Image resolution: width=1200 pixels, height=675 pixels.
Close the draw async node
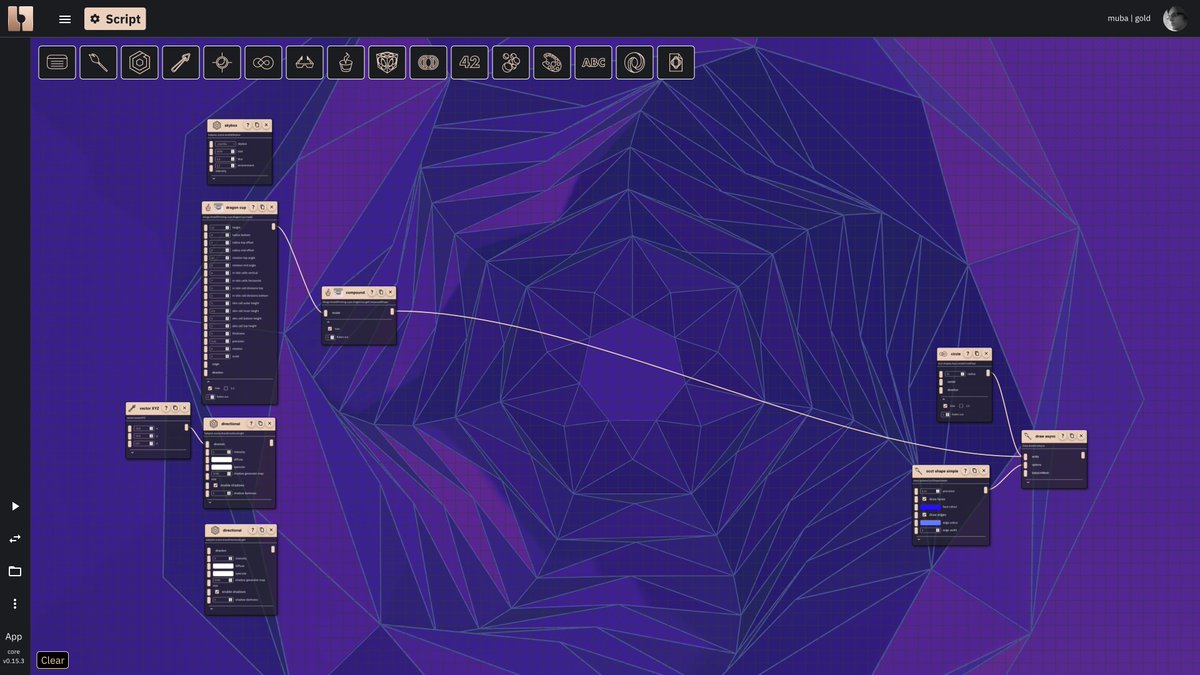pos(1081,436)
